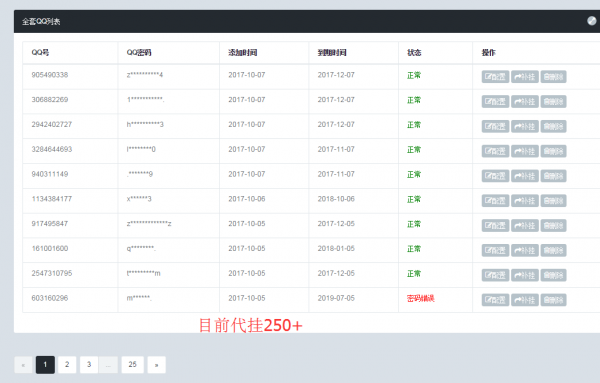Click 补挂 button for QQ 940311149
Viewport: 600px width, 383px height.
click(x=525, y=176)
